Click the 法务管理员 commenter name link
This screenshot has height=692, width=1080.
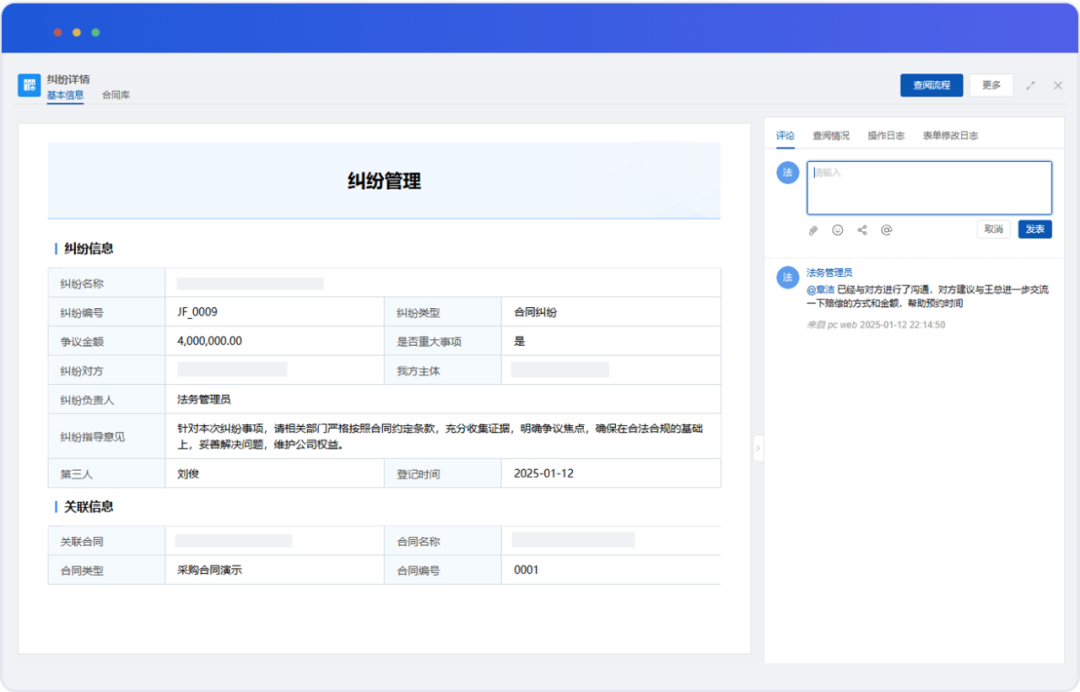tap(829, 273)
